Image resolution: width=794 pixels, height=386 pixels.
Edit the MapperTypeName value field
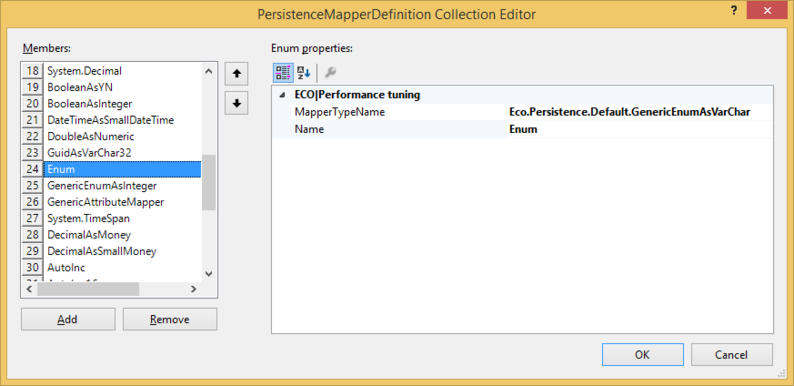click(x=640, y=112)
